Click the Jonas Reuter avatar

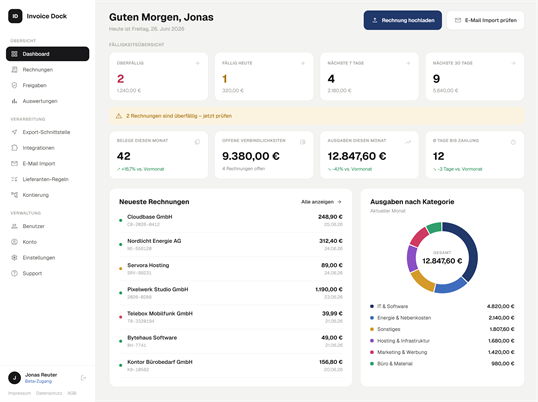click(x=14, y=378)
